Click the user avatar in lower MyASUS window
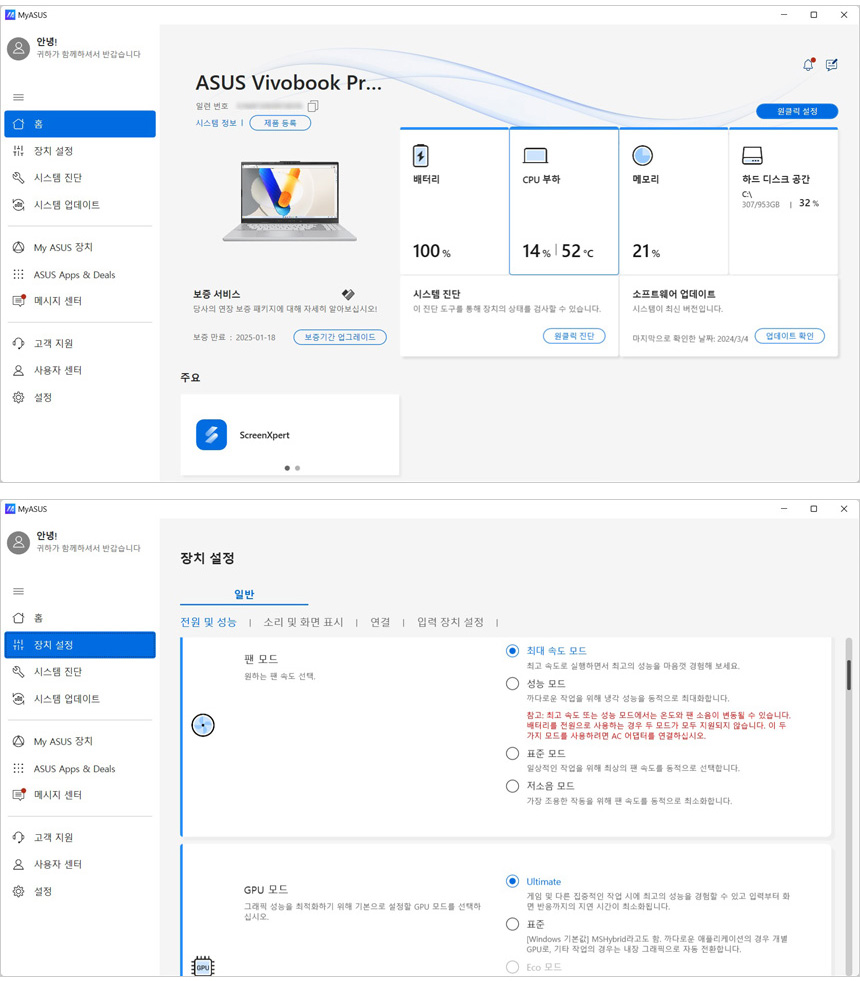This screenshot has width=860, height=981. click(19, 542)
